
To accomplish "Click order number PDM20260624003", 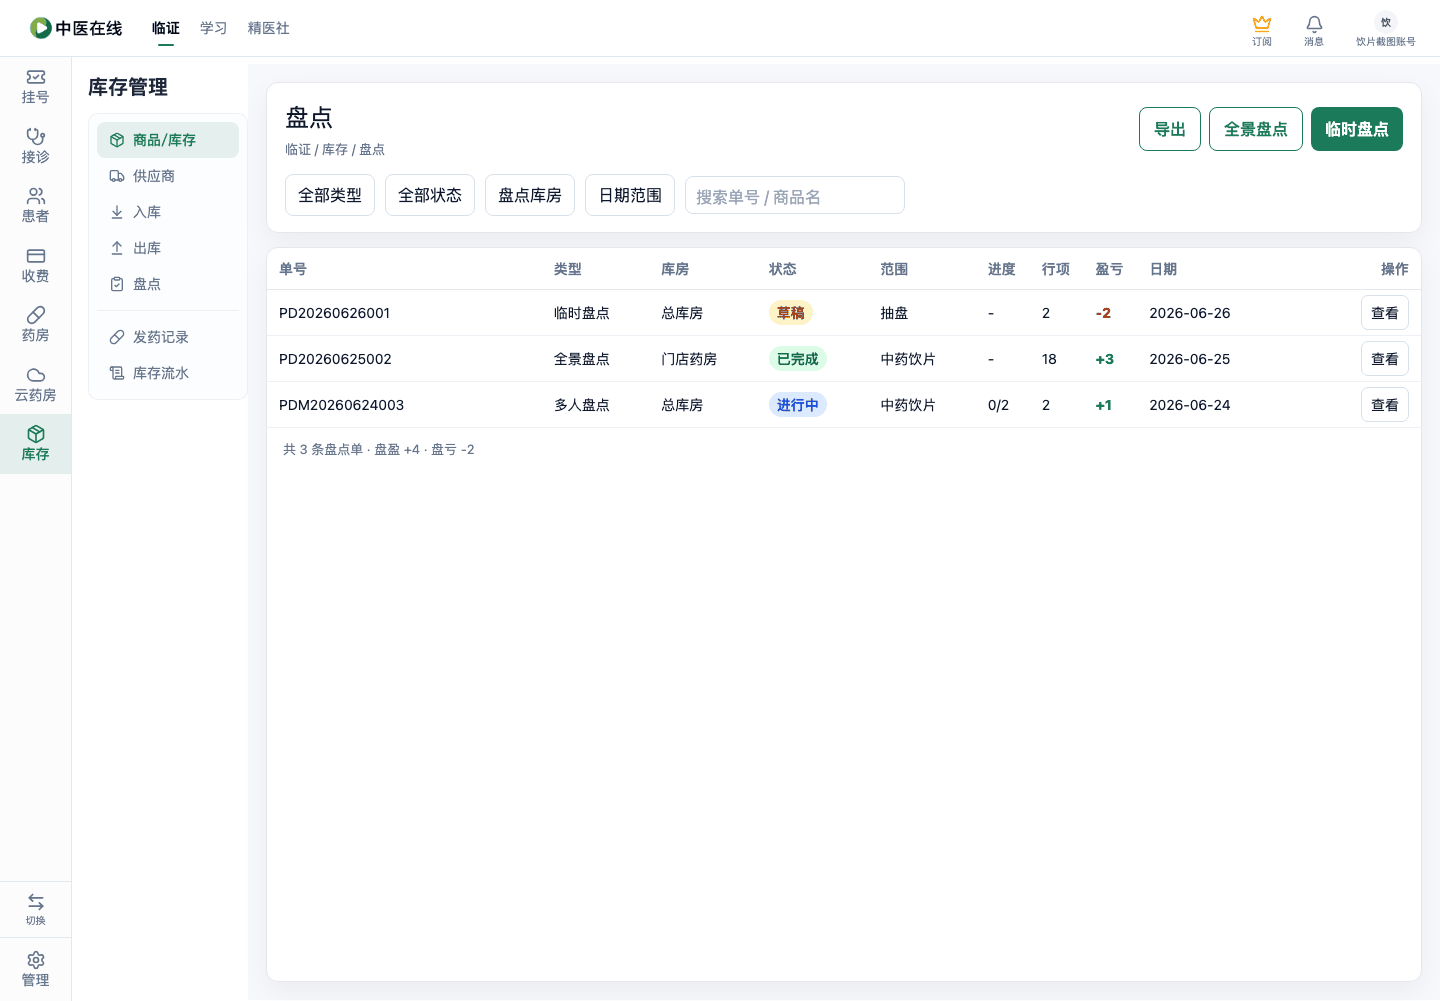I will pos(341,405).
